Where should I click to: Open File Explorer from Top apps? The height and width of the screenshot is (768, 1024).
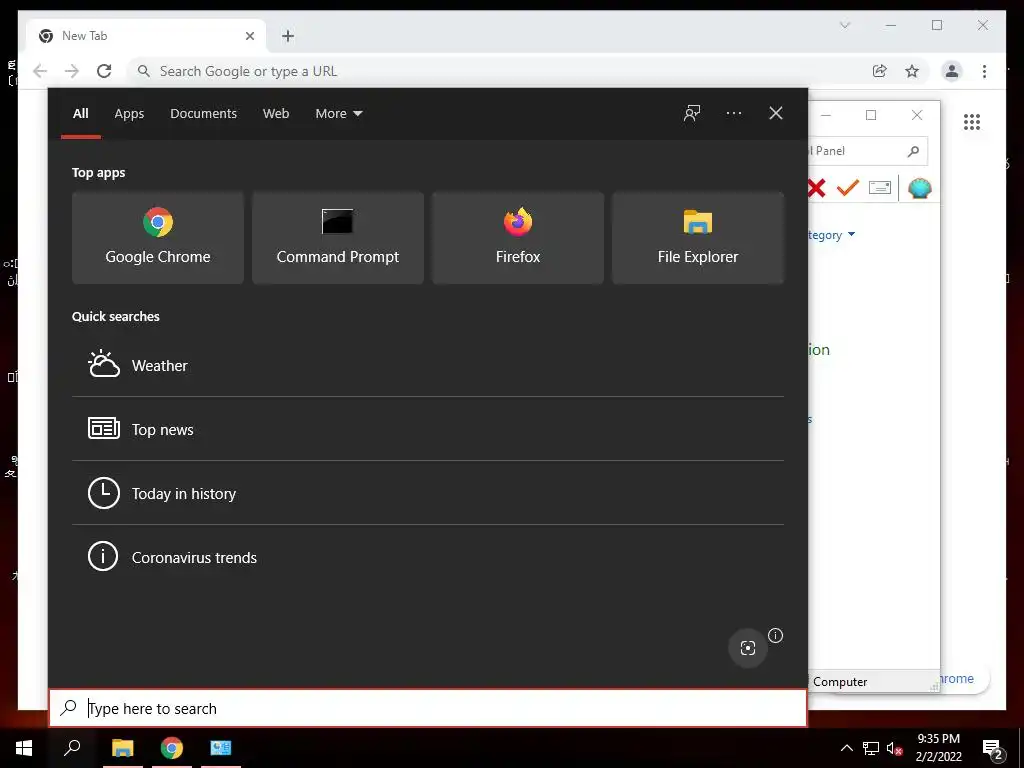point(697,238)
